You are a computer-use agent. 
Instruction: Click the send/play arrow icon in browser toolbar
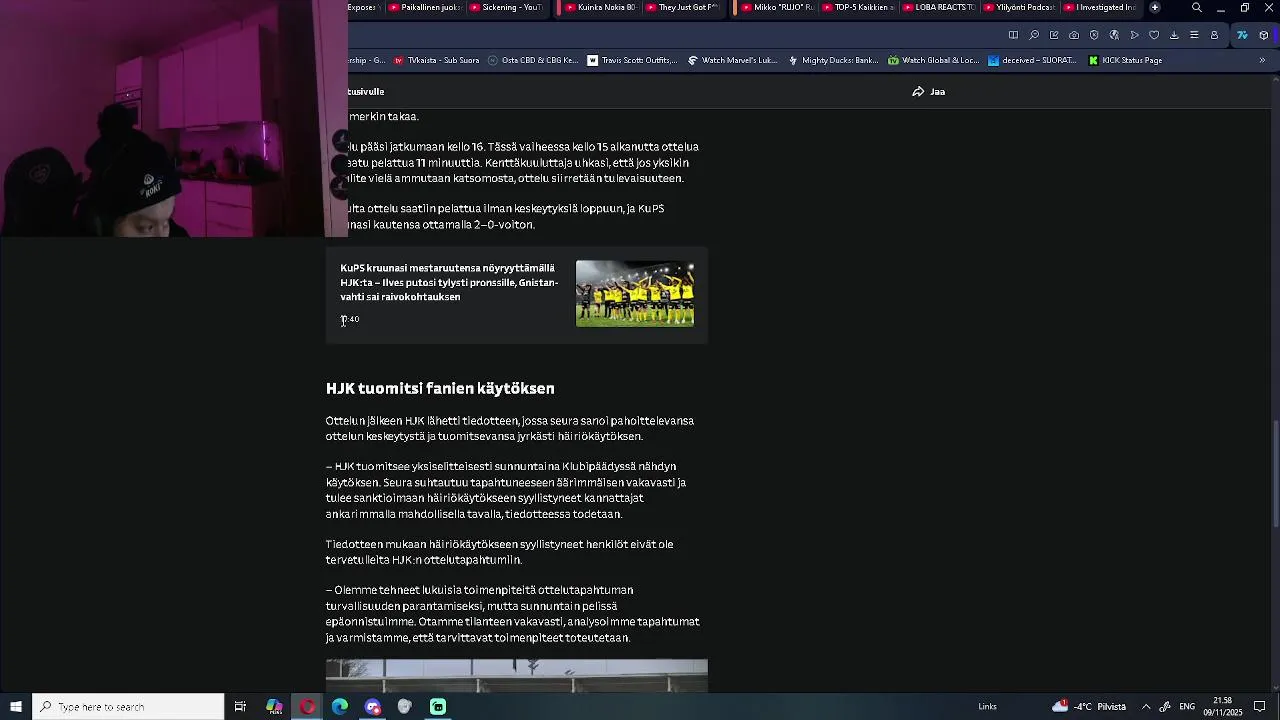coord(1134,35)
